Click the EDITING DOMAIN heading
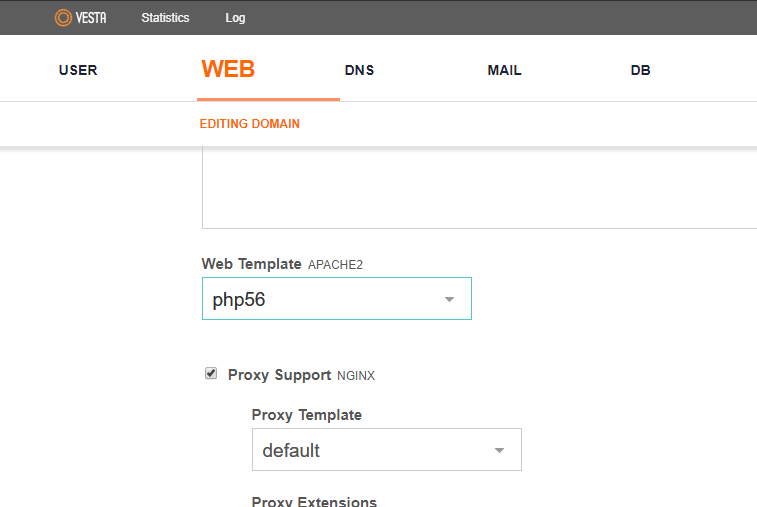Screen dimensions: 757x507 click(250, 124)
